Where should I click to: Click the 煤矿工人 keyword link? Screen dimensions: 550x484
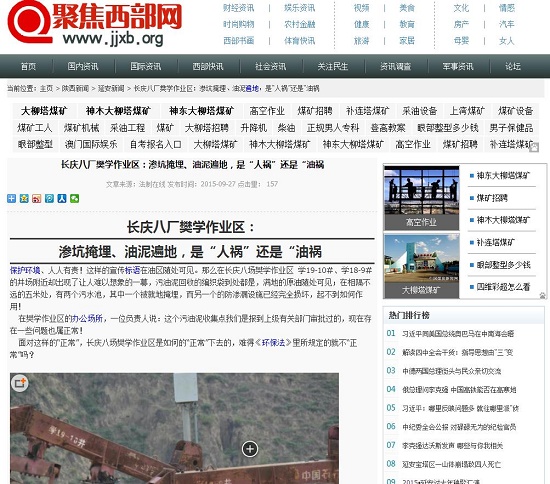pyautogui.click(x=35, y=128)
